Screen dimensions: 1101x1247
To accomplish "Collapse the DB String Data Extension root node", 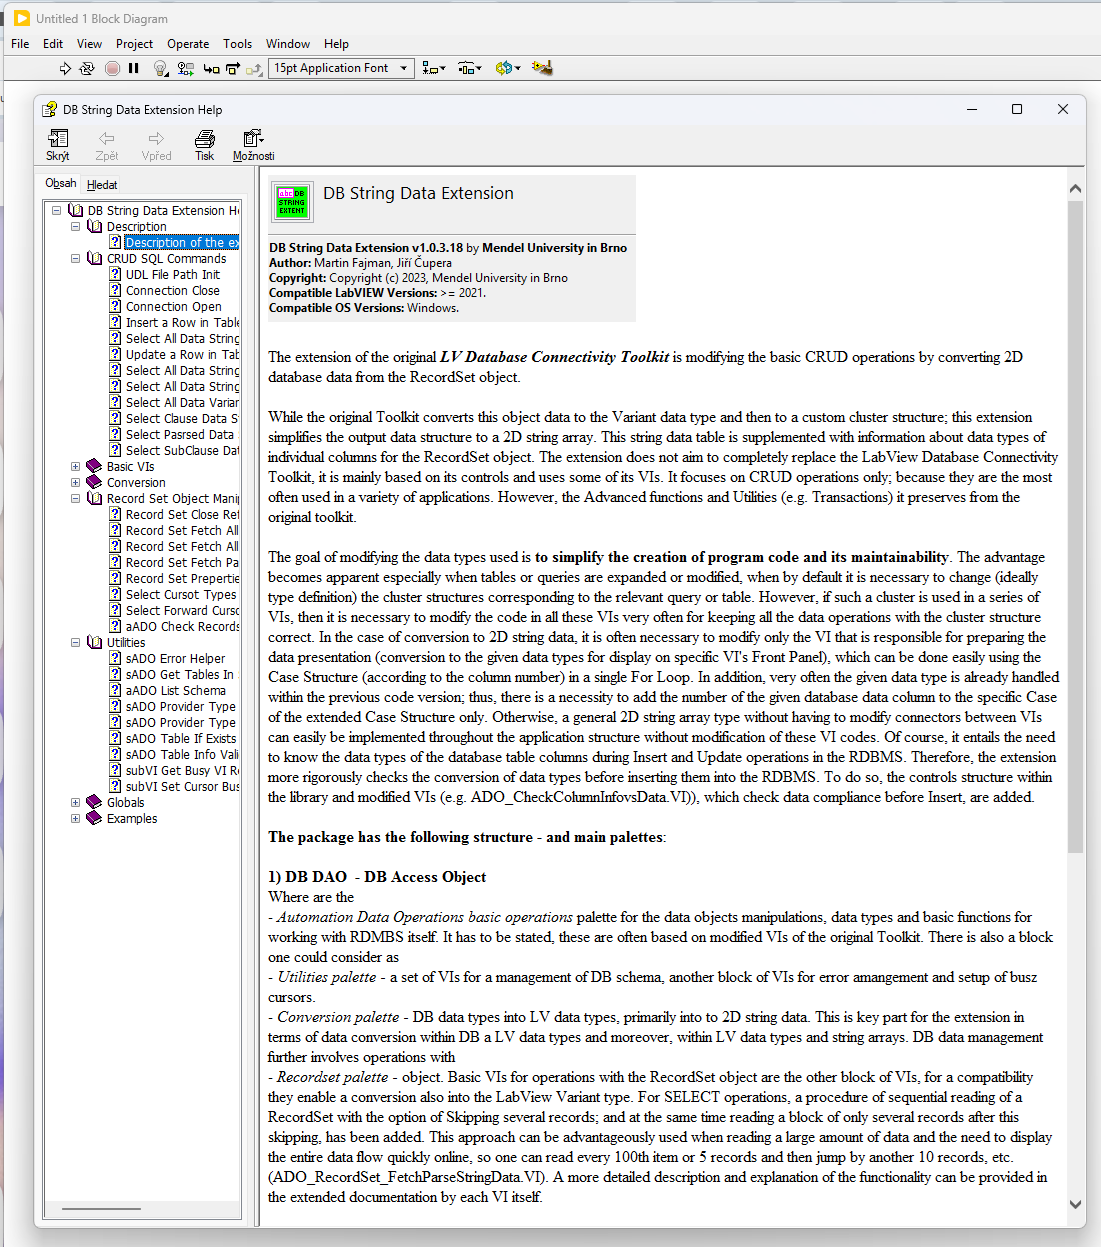I will 57,210.
